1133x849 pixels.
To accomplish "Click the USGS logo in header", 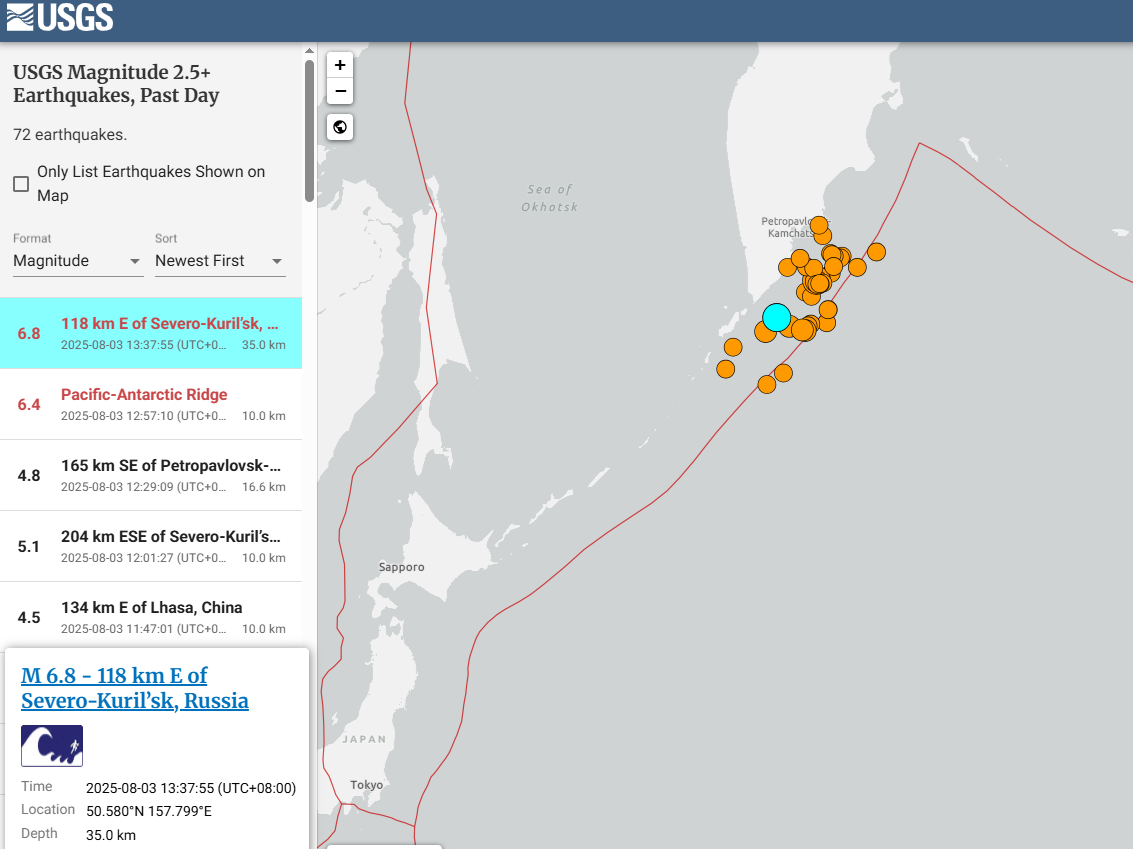I will point(60,17).
